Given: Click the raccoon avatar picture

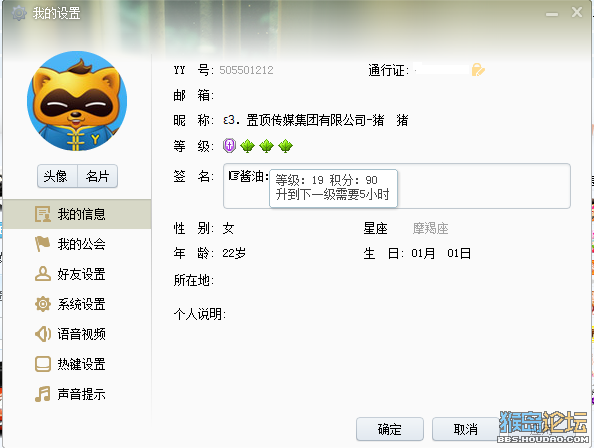Looking at the screenshot, I should pos(77,101).
